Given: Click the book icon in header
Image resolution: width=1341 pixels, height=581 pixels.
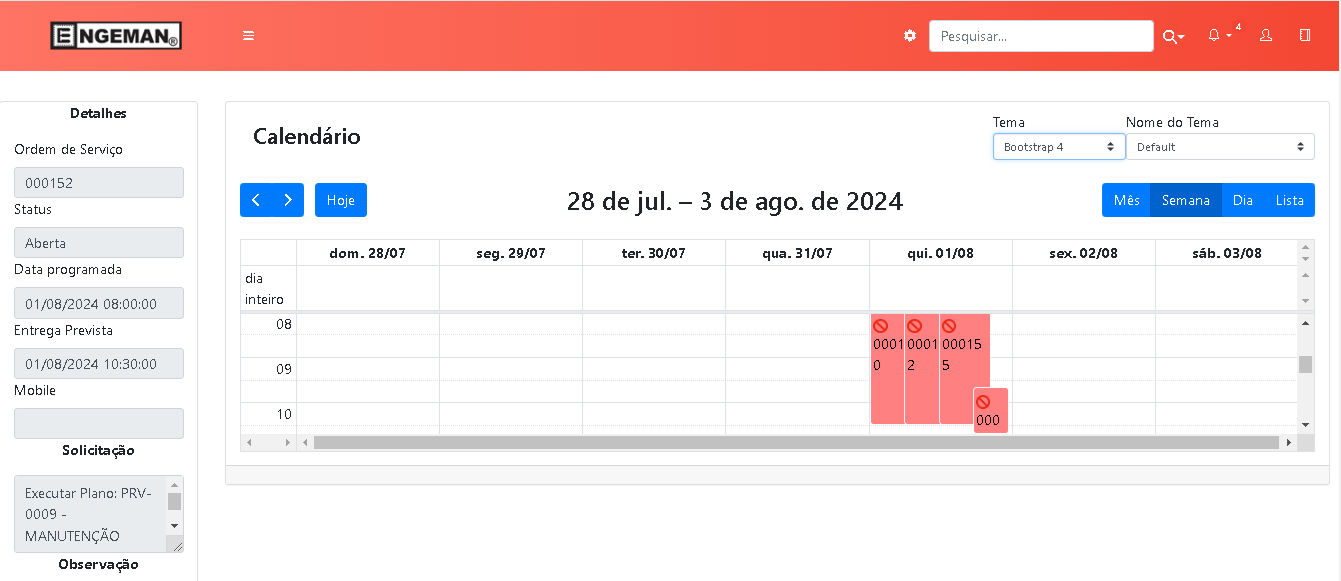Looking at the screenshot, I should coord(1305,35).
